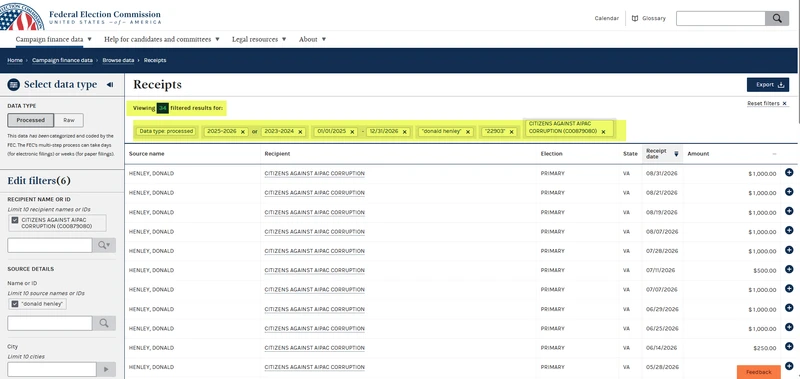Go to the Browse data breadcrumb
Screen dimensions: 800x379
click(x=118, y=60)
